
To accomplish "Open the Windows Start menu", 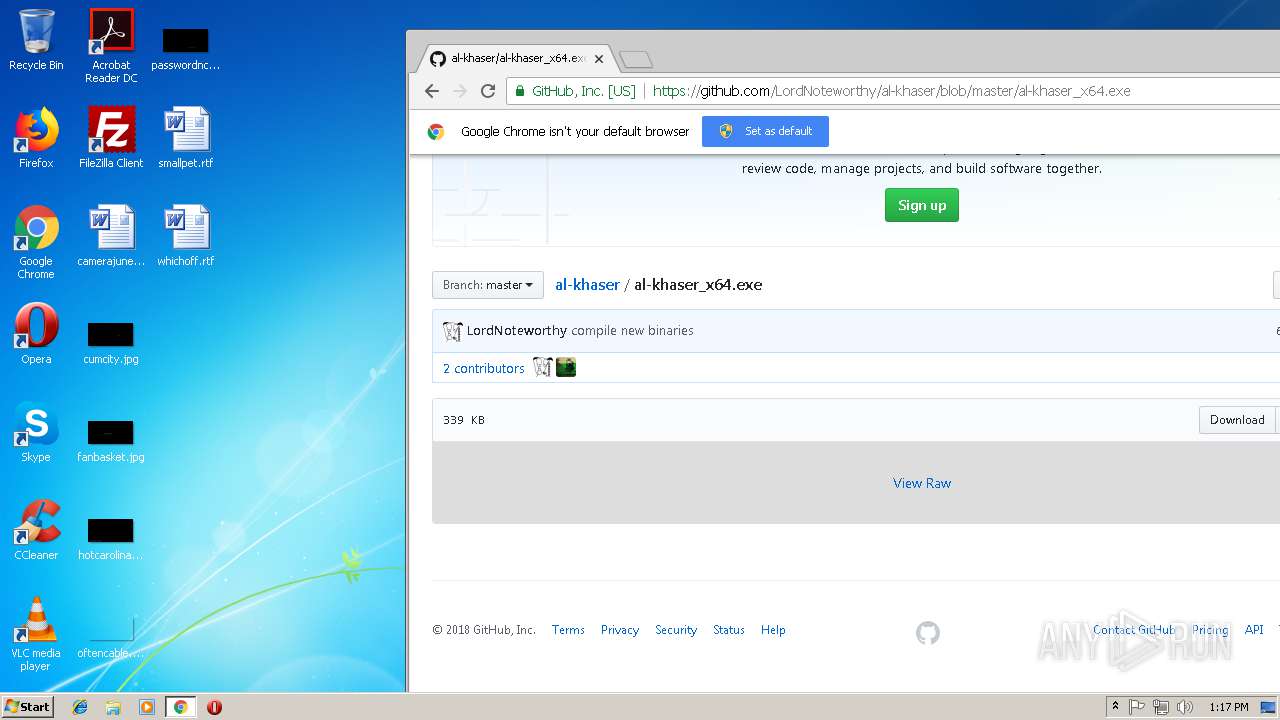I will pos(27,707).
